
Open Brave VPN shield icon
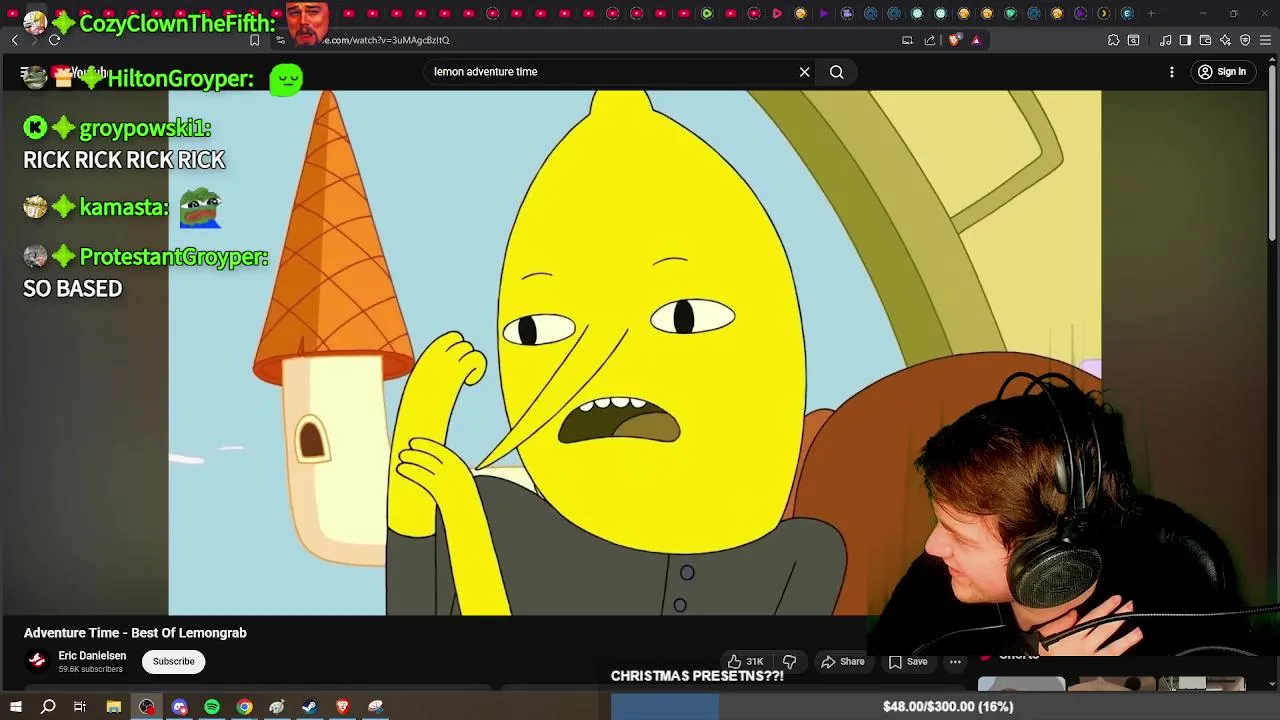(x=1245, y=40)
